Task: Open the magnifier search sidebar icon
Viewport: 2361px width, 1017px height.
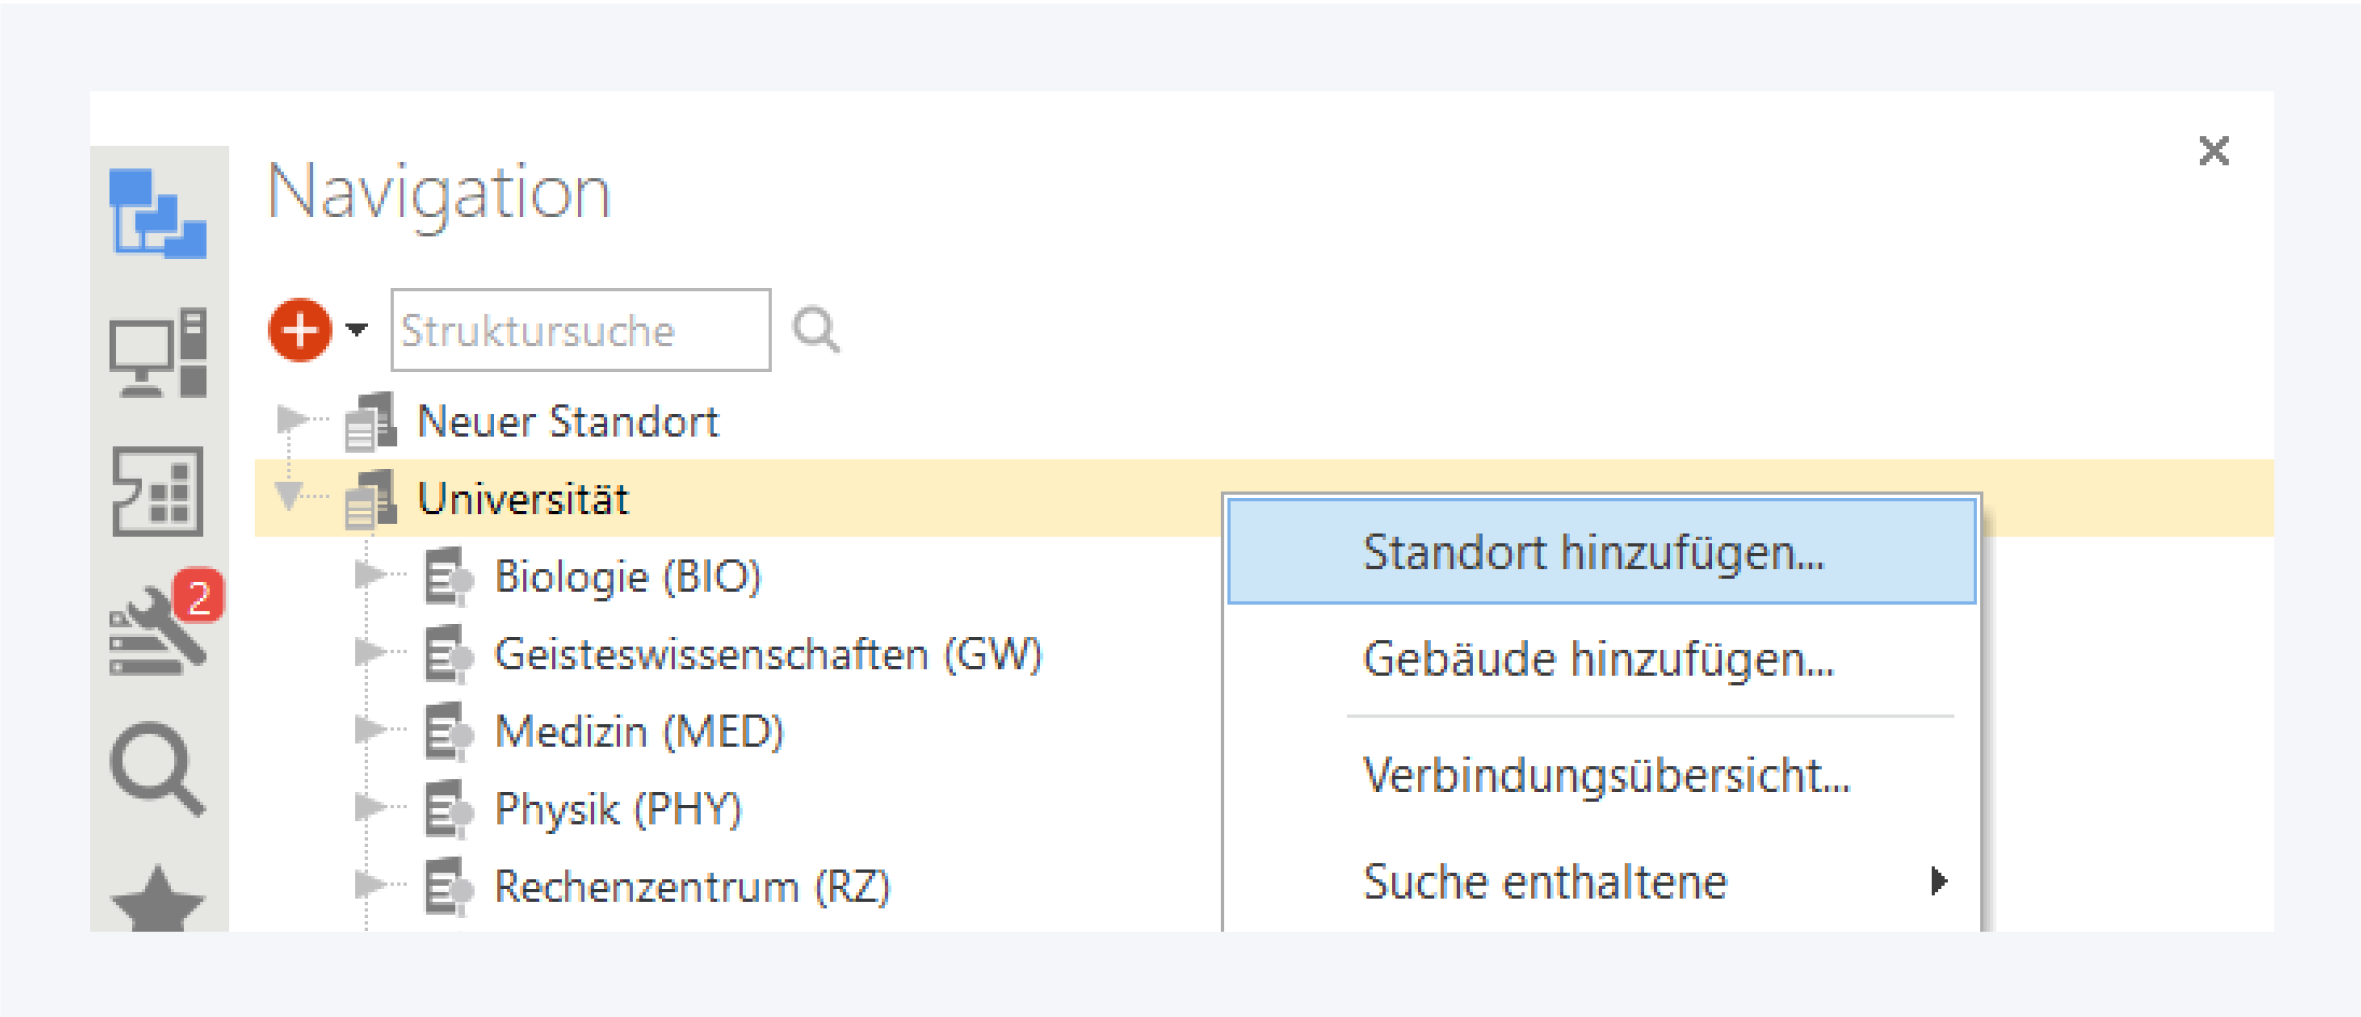Action: pos(158,768)
